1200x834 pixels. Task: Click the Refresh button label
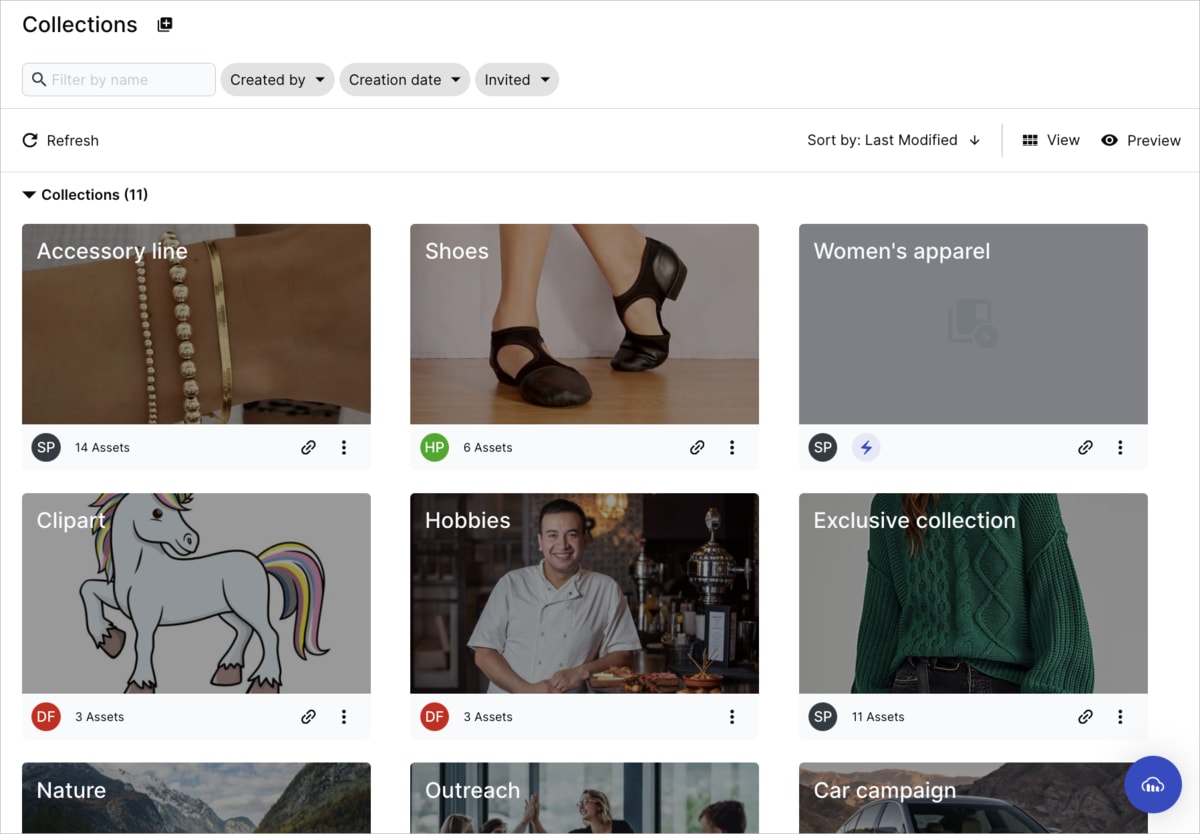(73, 140)
